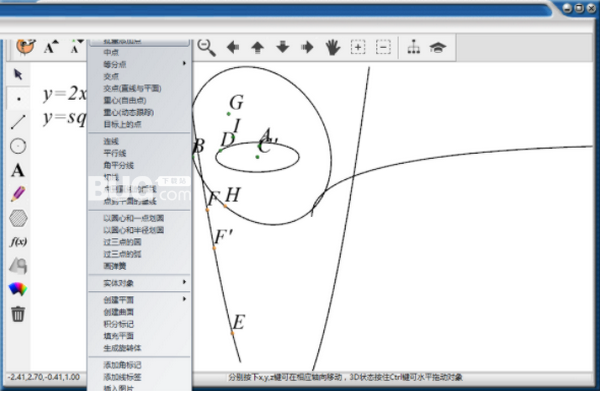
Task: Select the circle tool
Action: pyautogui.click(x=18, y=146)
